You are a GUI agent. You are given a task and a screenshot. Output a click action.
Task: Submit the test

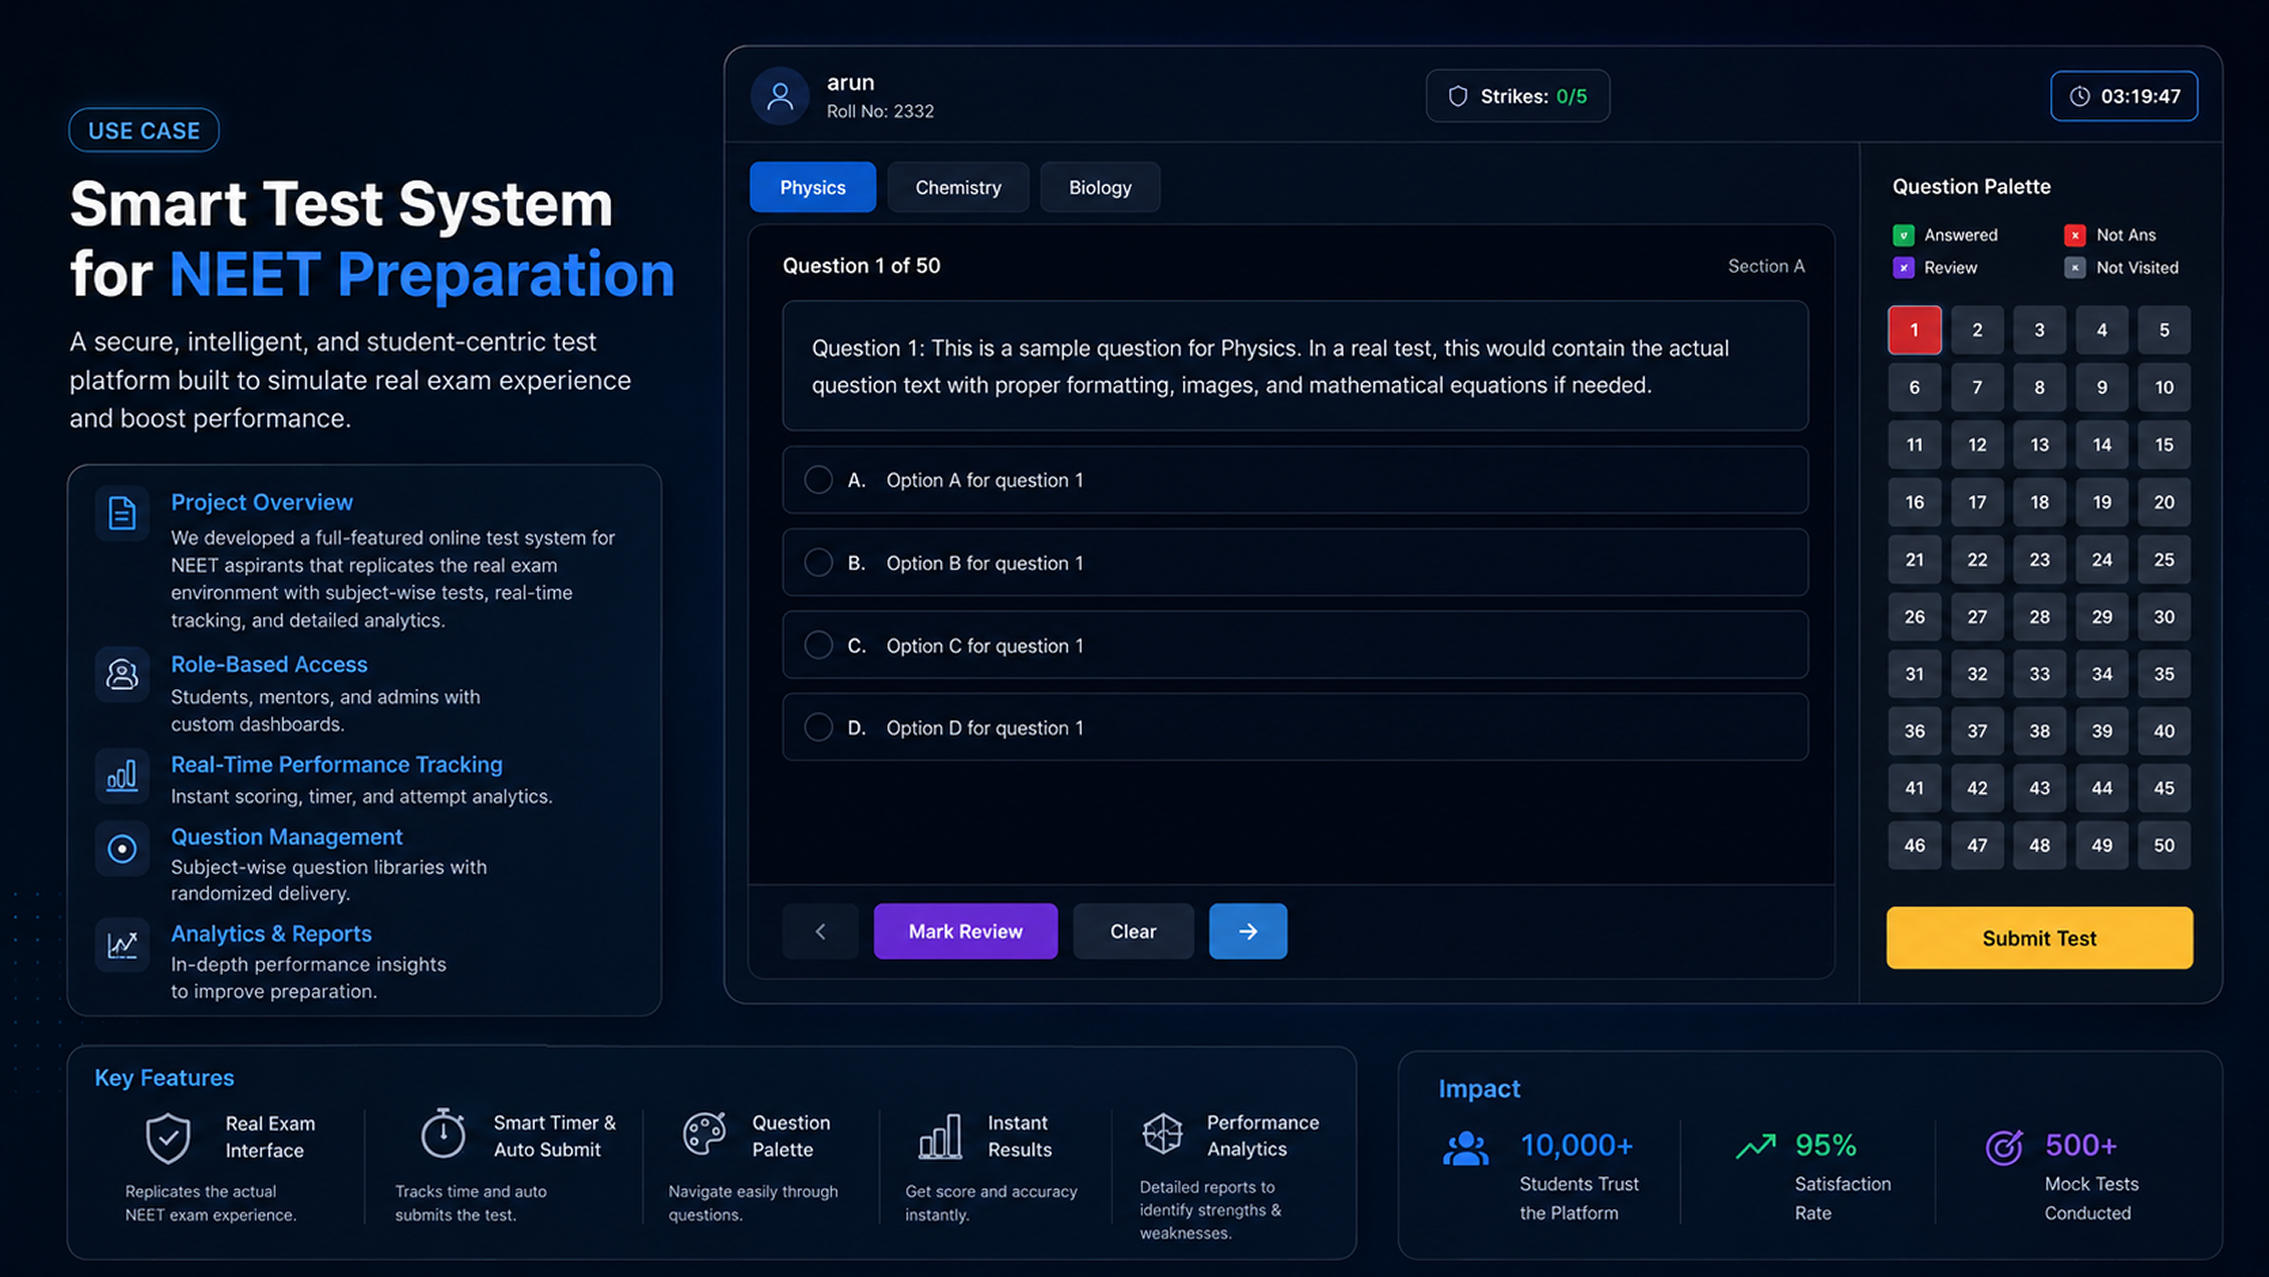click(x=2039, y=938)
